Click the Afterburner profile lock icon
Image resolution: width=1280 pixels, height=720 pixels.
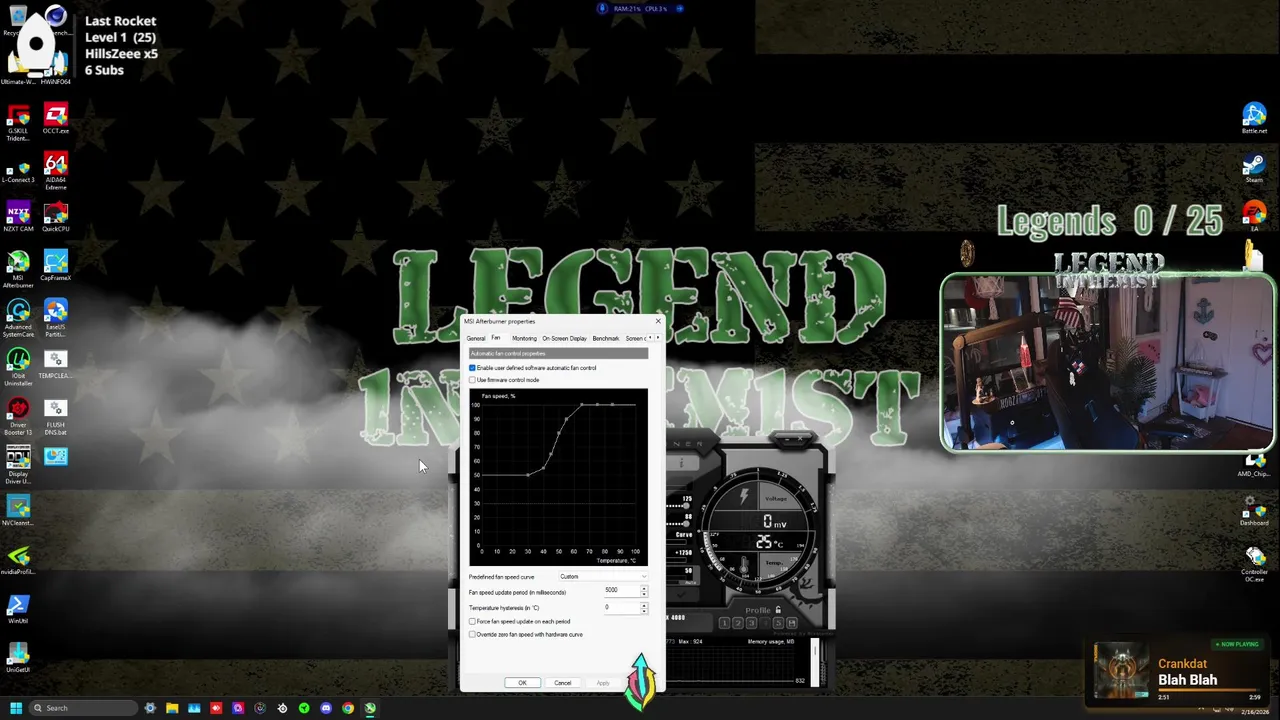(x=778, y=609)
